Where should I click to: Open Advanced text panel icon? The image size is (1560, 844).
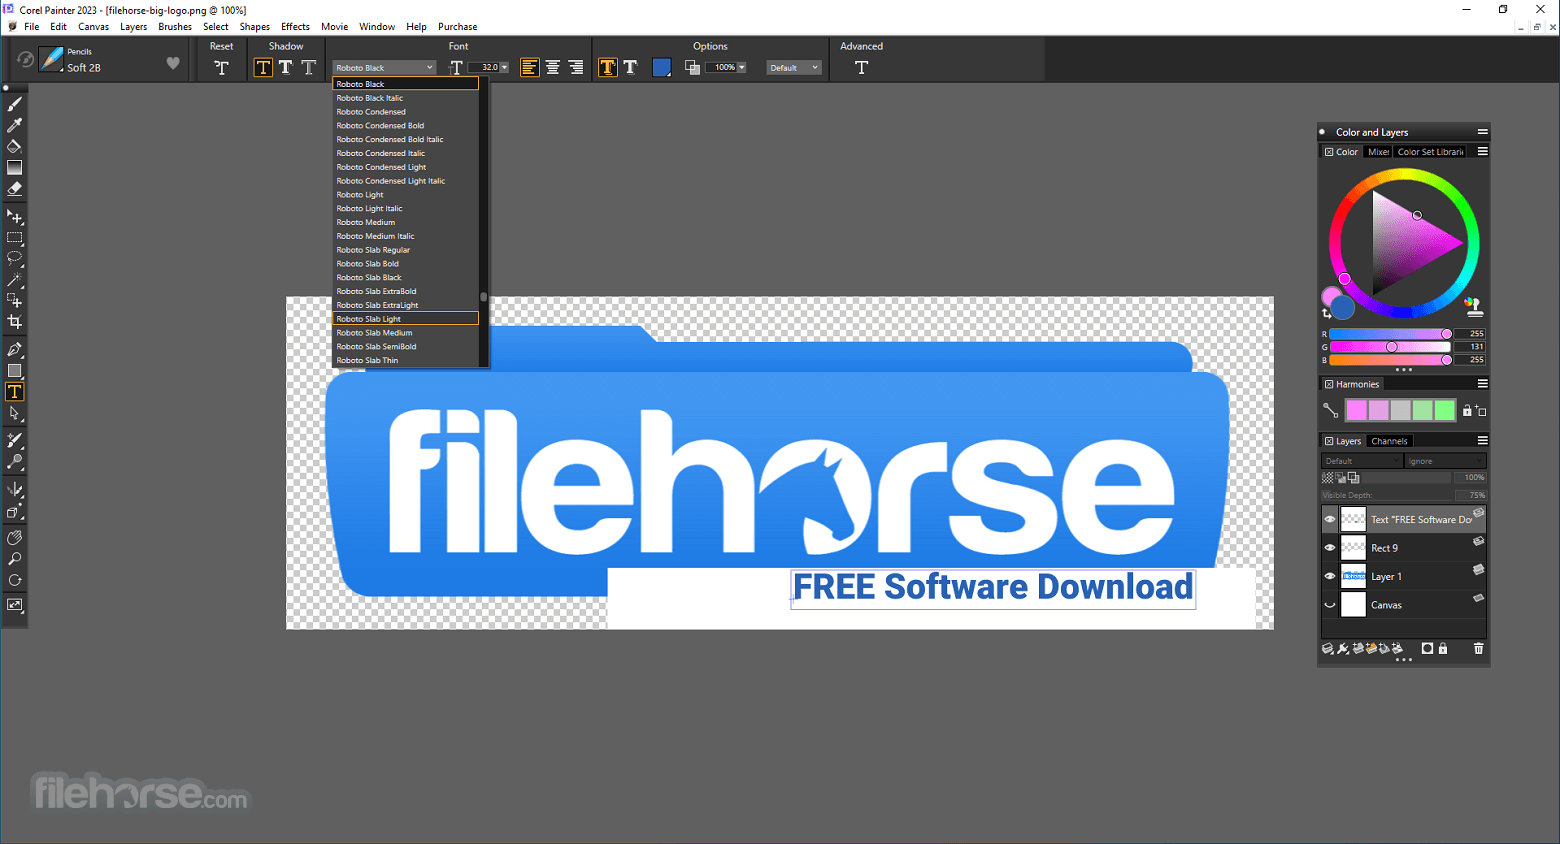[x=861, y=67]
